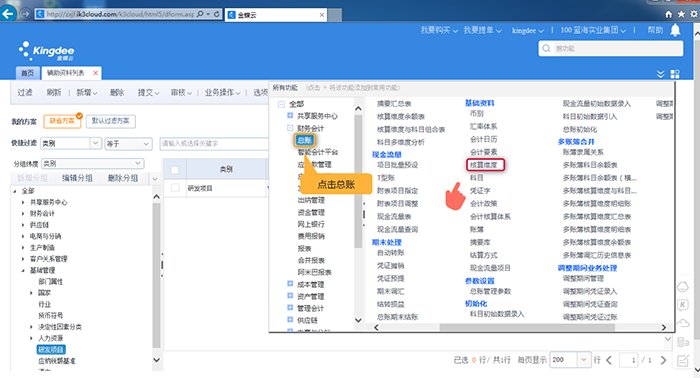Open the browser favorites star
The width and height of the screenshot is (700, 378).
681,14
